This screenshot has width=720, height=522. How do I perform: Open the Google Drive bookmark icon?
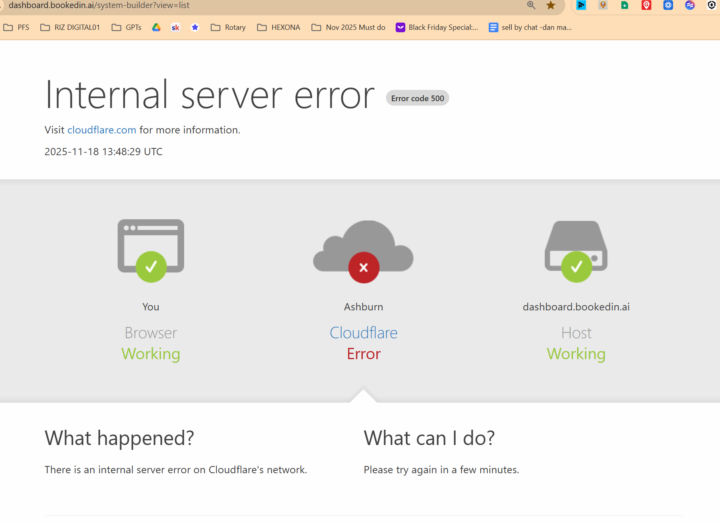(156, 28)
